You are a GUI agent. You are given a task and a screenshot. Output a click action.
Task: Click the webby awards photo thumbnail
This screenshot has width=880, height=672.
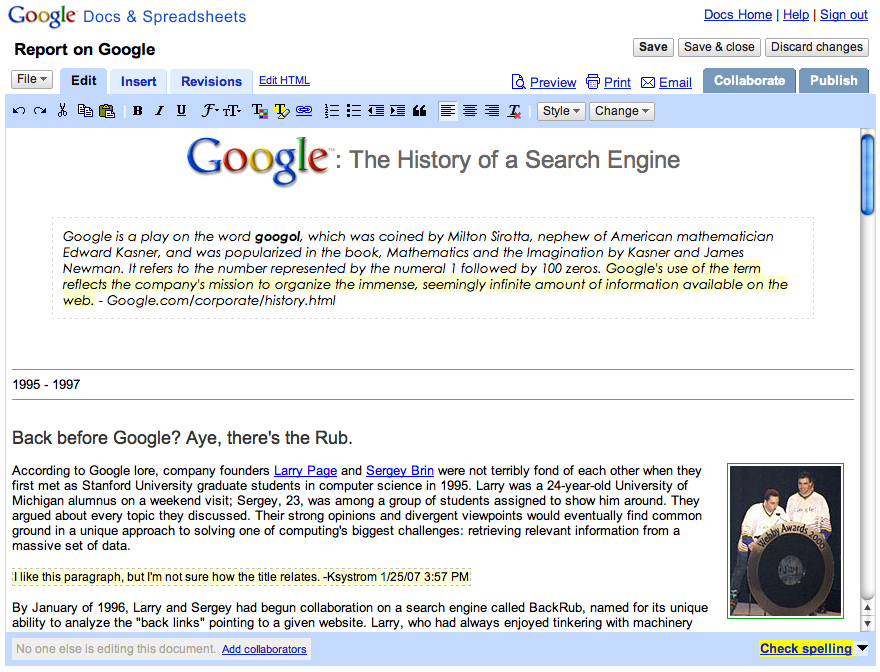785,540
